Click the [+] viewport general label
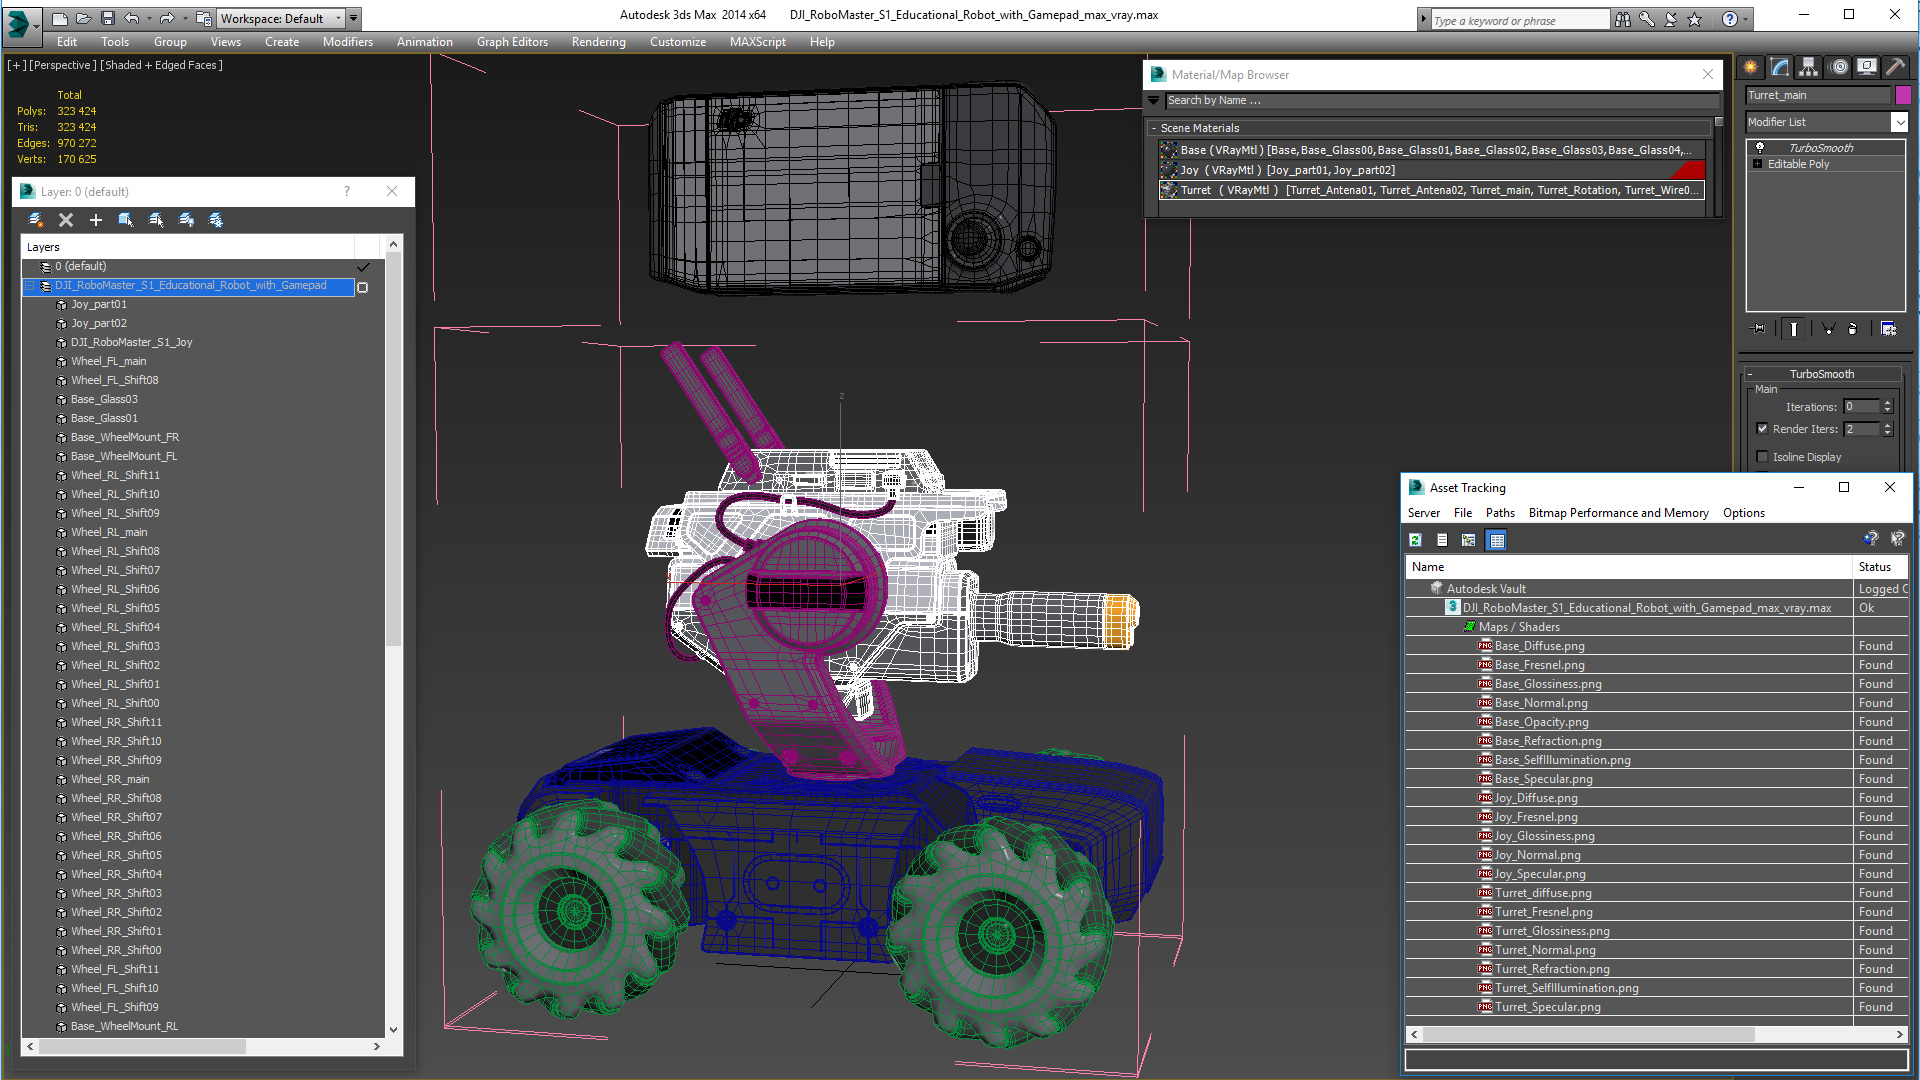This screenshot has height=1080, width=1920. click(x=17, y=65)
